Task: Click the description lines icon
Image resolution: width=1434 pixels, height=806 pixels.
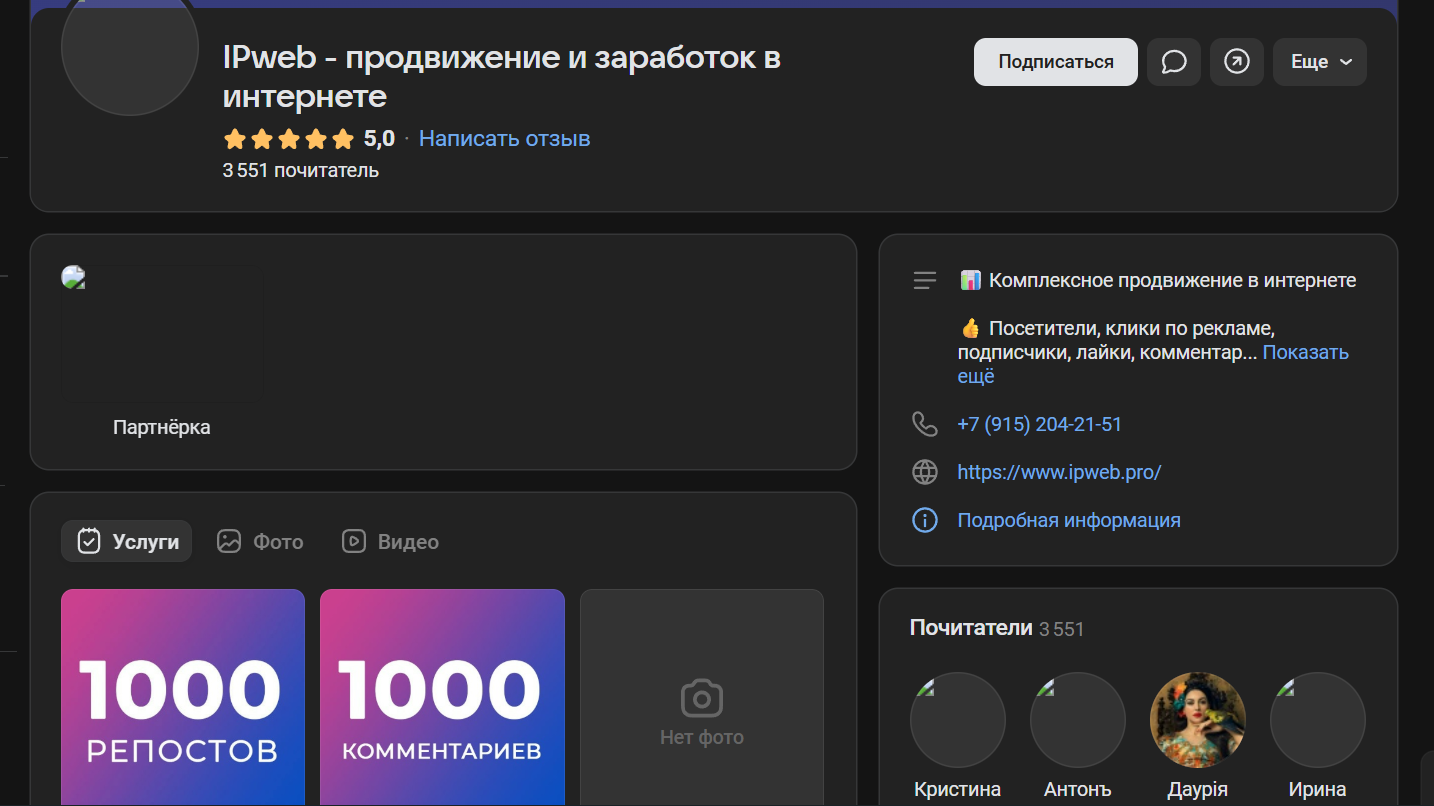Action: tap(924, 281)
